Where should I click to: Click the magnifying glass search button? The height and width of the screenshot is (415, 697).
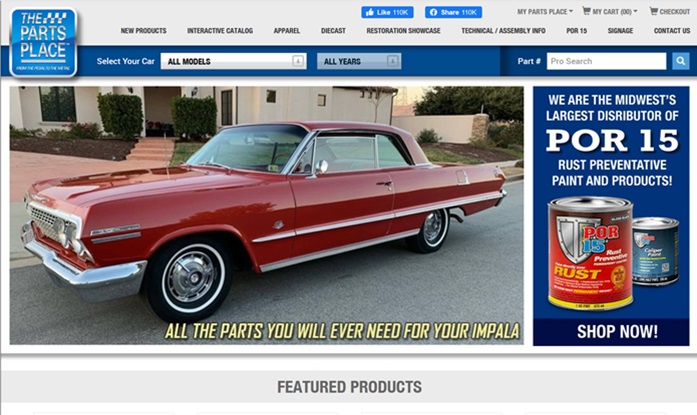[680, 61]
